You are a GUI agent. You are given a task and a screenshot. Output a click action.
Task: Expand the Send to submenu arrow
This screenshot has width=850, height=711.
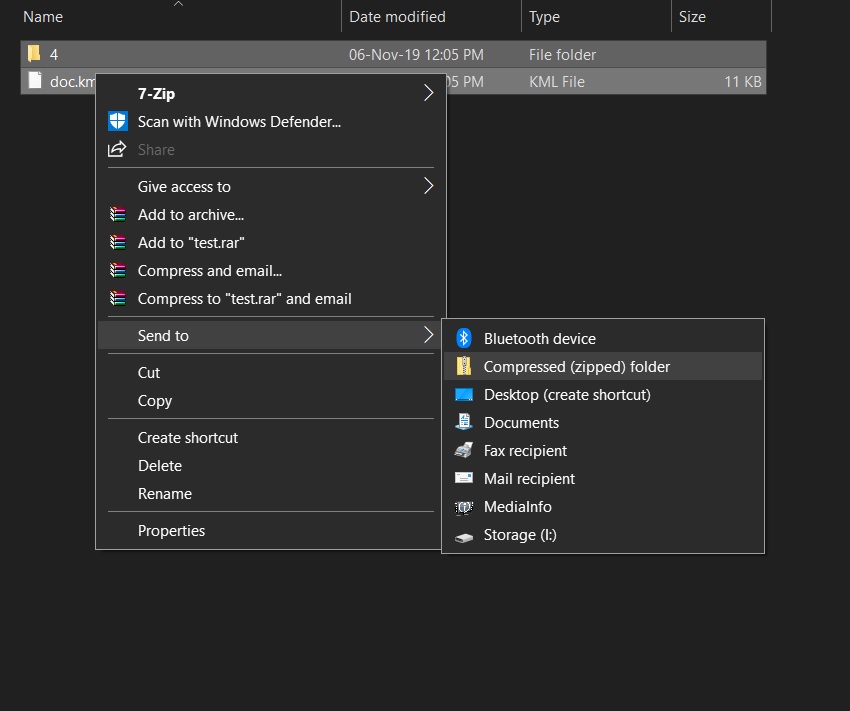[x=428, y=335]
